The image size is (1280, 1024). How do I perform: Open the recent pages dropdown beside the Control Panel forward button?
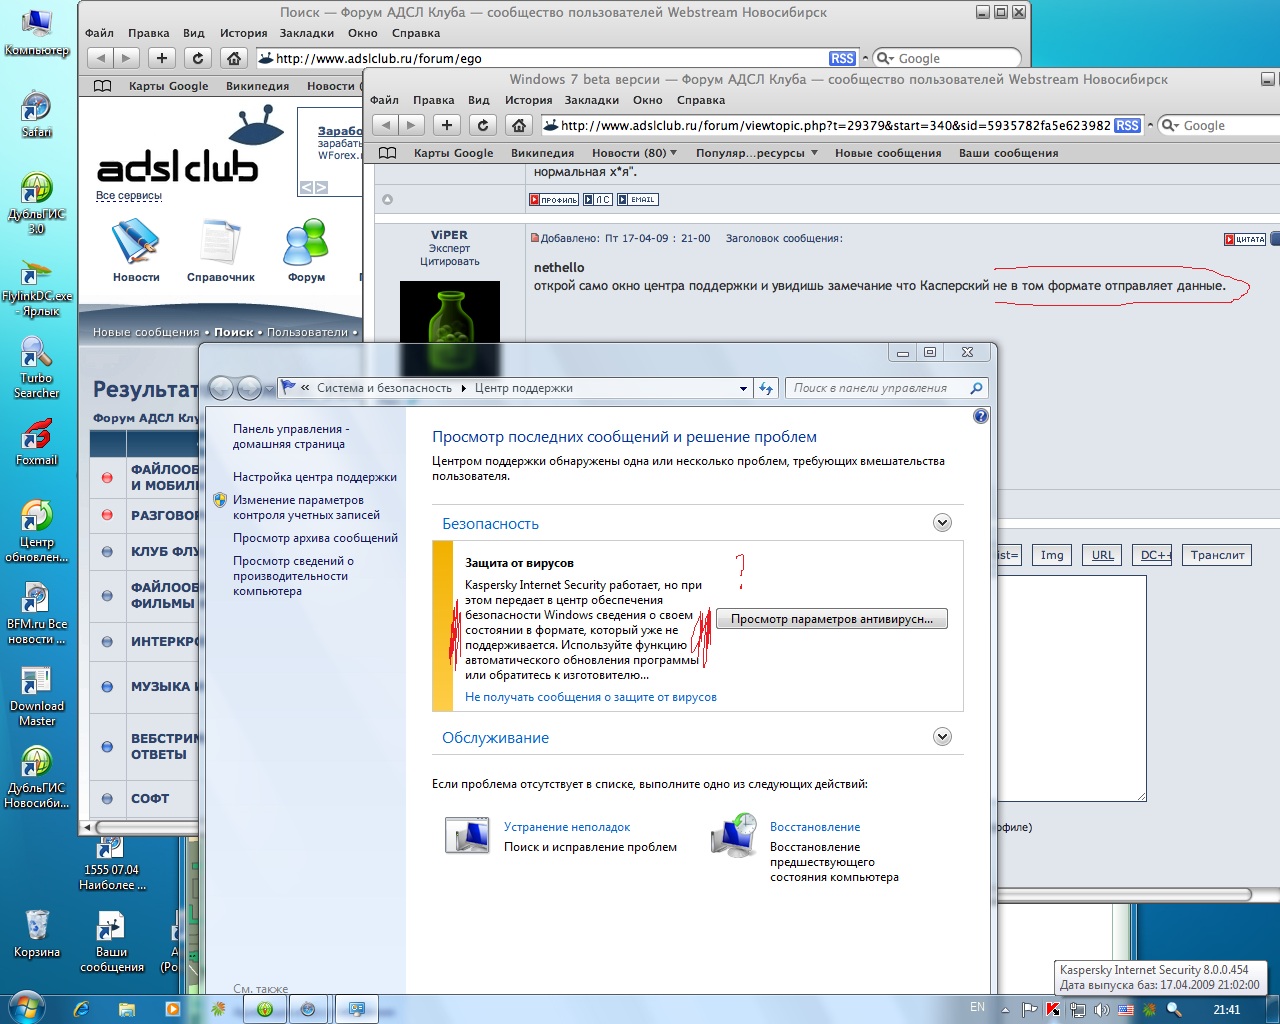(x=269, y=389)
